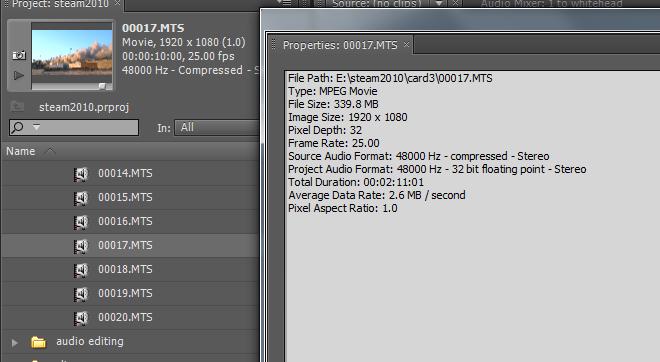660x362 pixels.
Task: Switch to Project: steam2010 tab
Action: [60, 4]
